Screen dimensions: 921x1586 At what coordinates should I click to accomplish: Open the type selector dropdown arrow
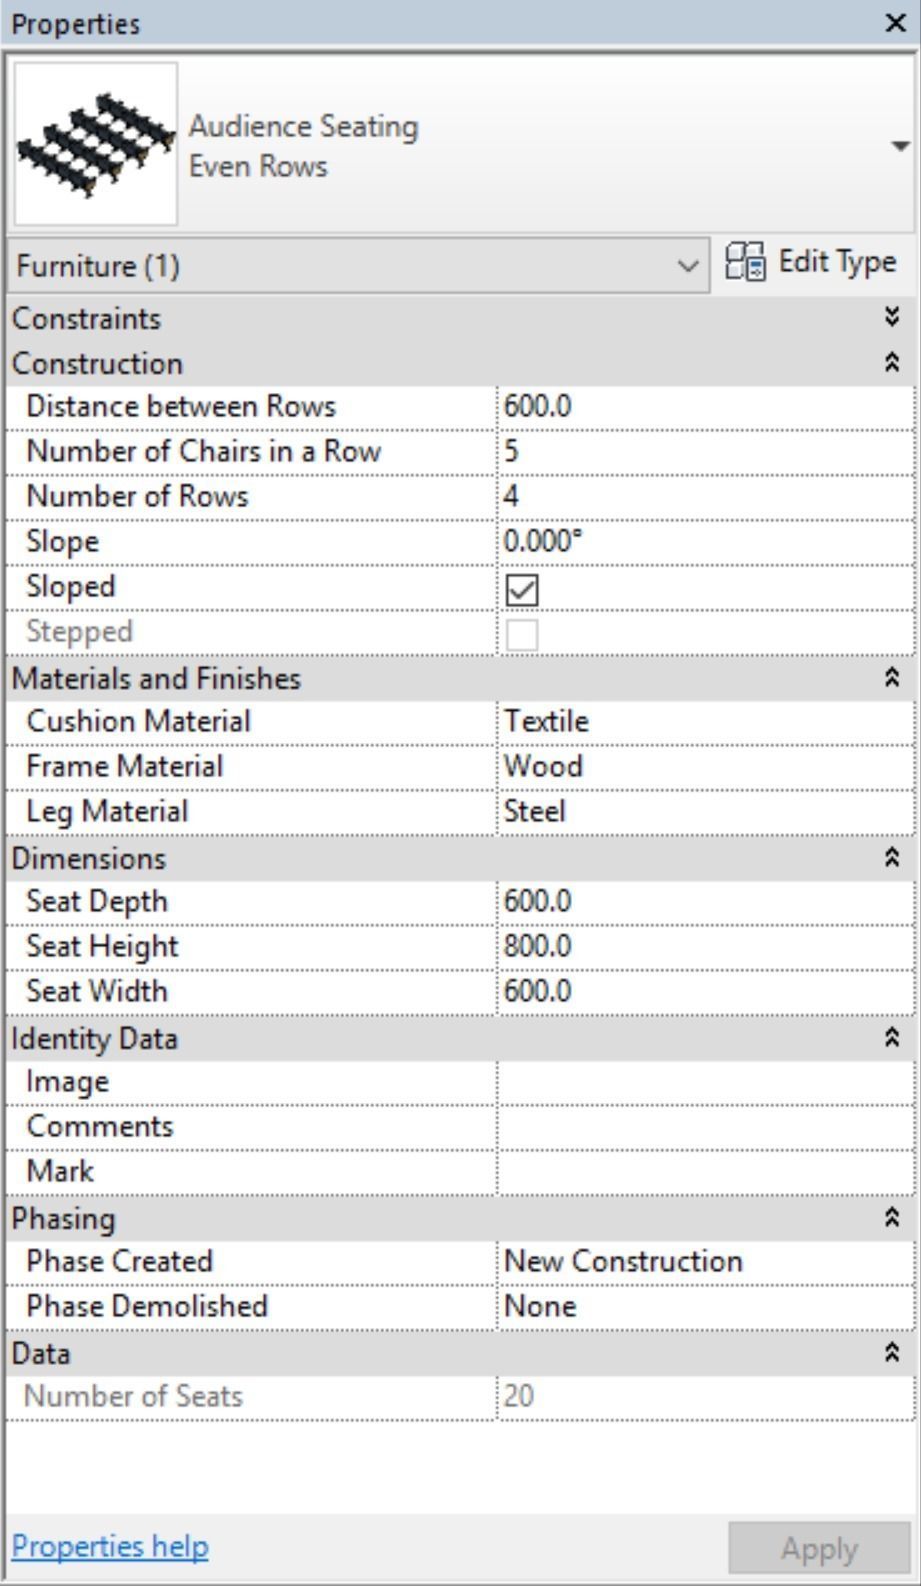(x=899, y=146)
